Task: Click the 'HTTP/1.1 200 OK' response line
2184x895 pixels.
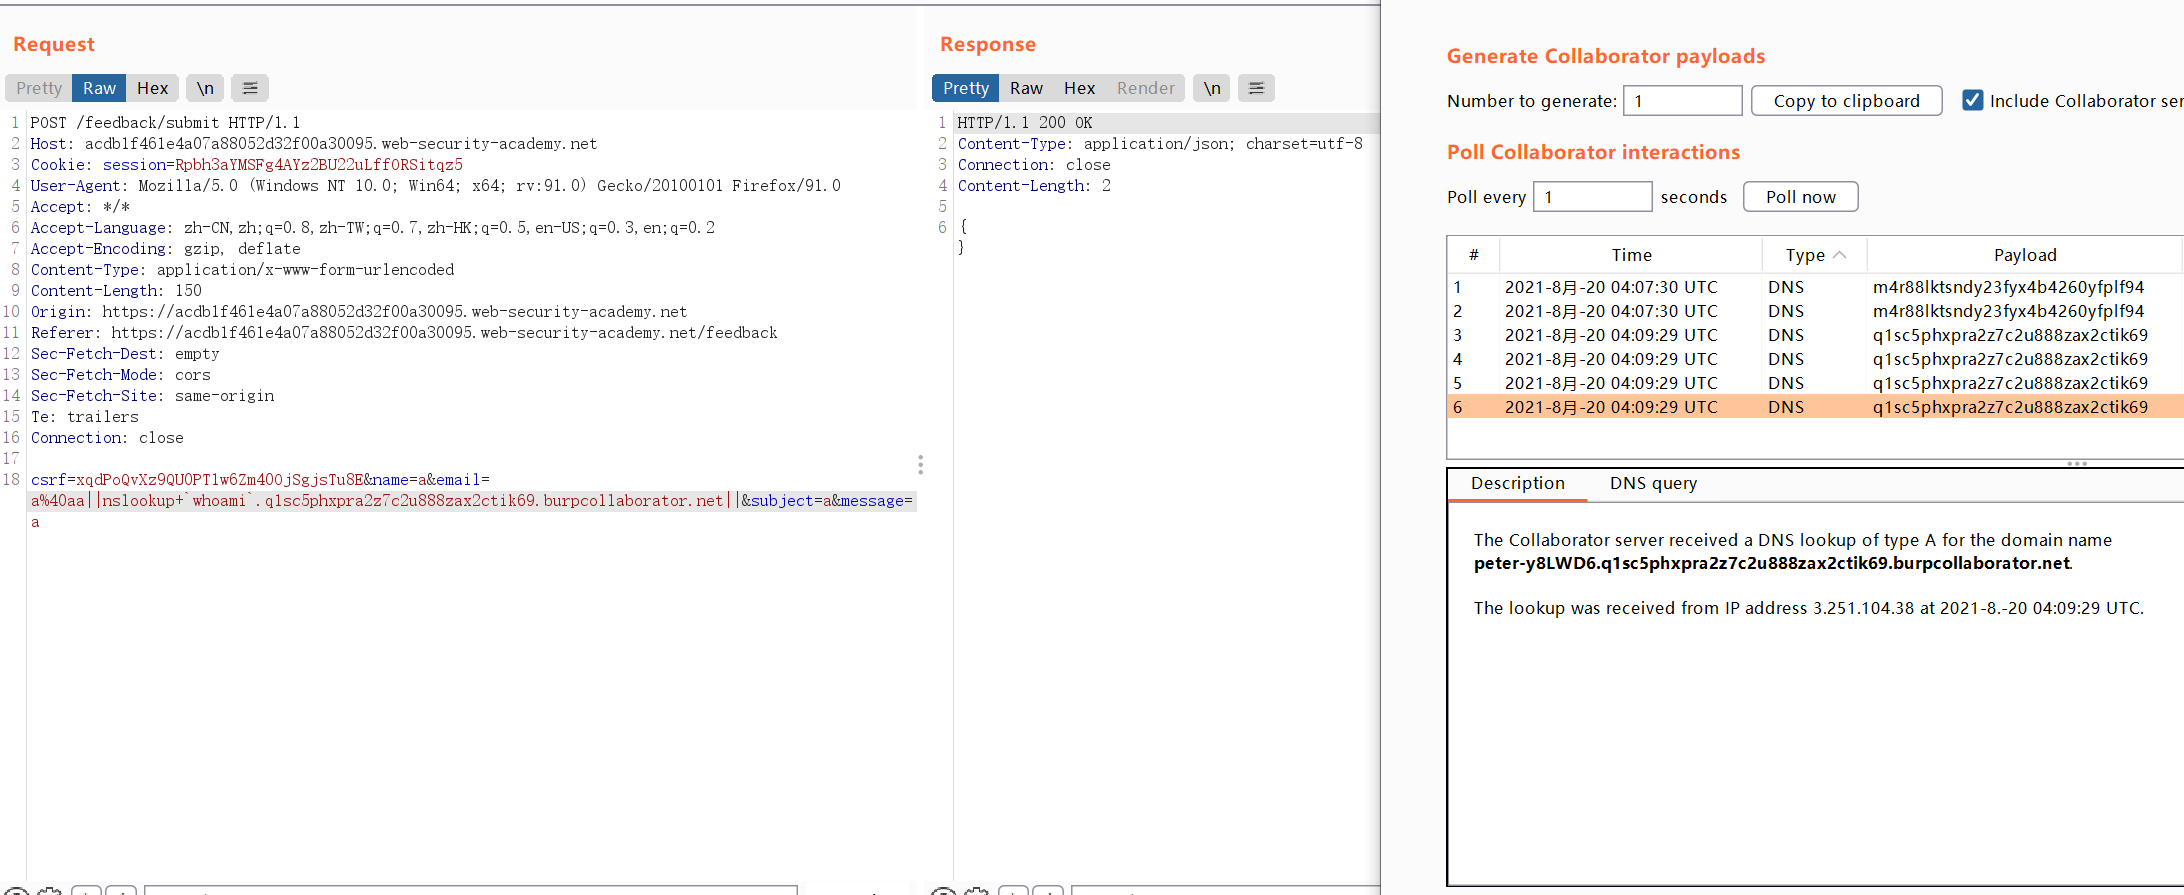Action: click(1024, 123)
